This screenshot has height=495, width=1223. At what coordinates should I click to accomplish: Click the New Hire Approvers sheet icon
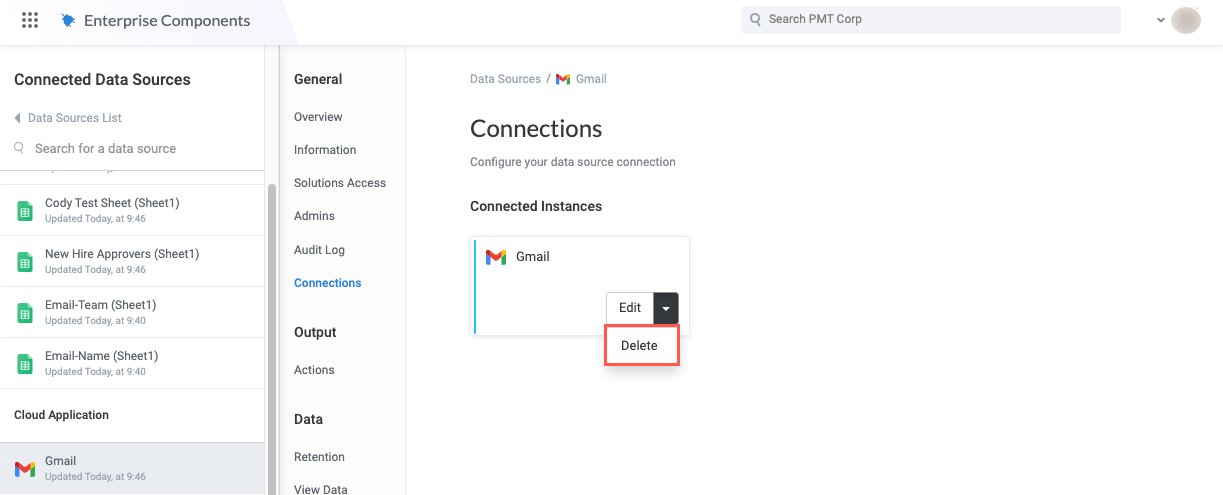25,262
